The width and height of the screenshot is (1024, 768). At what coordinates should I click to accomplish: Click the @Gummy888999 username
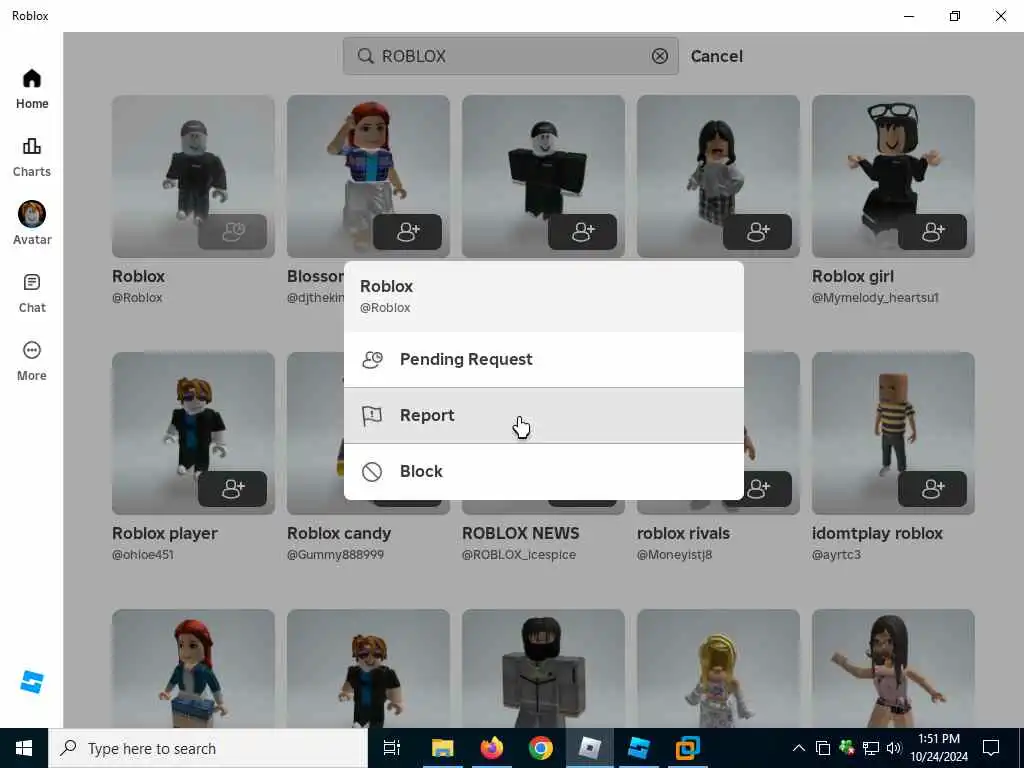[336, 554]
